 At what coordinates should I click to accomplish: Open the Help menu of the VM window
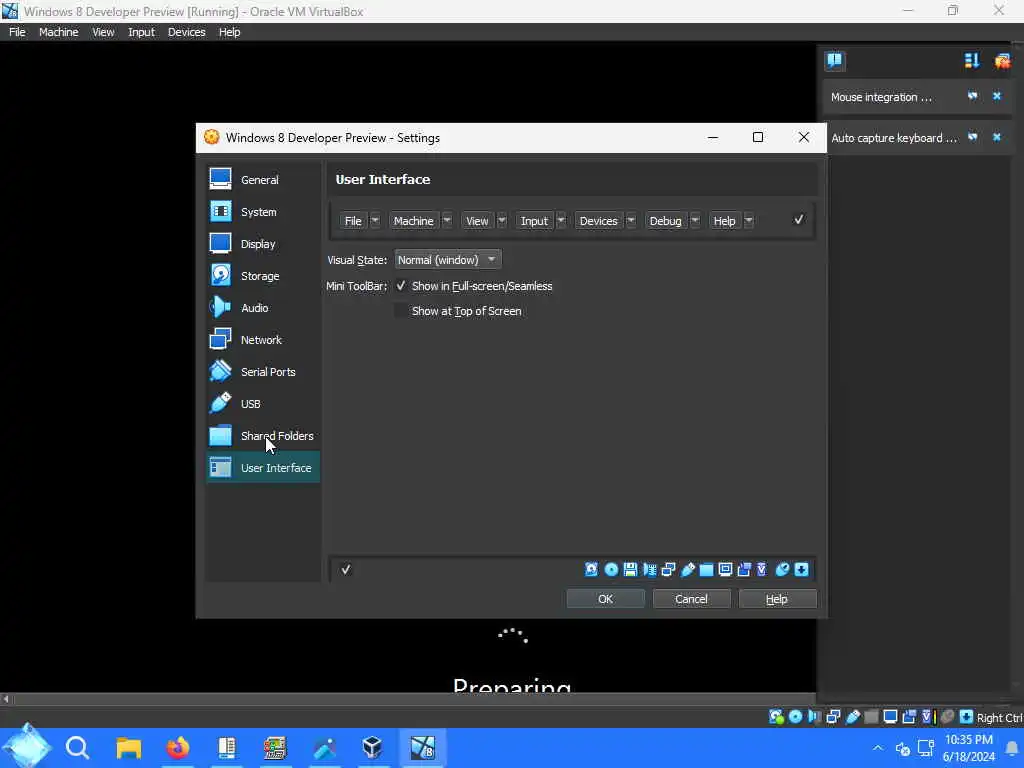[x=229, y=32]
